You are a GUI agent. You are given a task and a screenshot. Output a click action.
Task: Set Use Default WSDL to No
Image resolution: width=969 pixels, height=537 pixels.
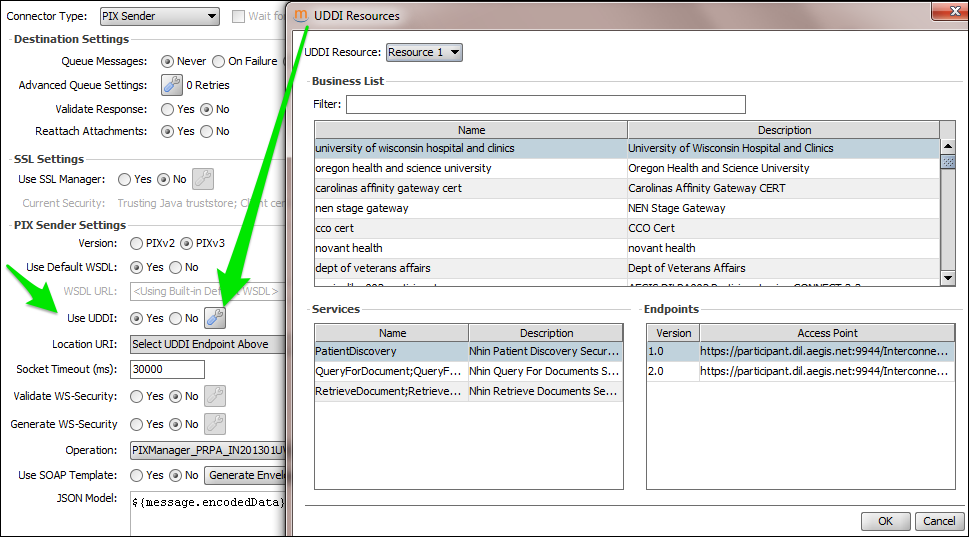pos(176,268)
